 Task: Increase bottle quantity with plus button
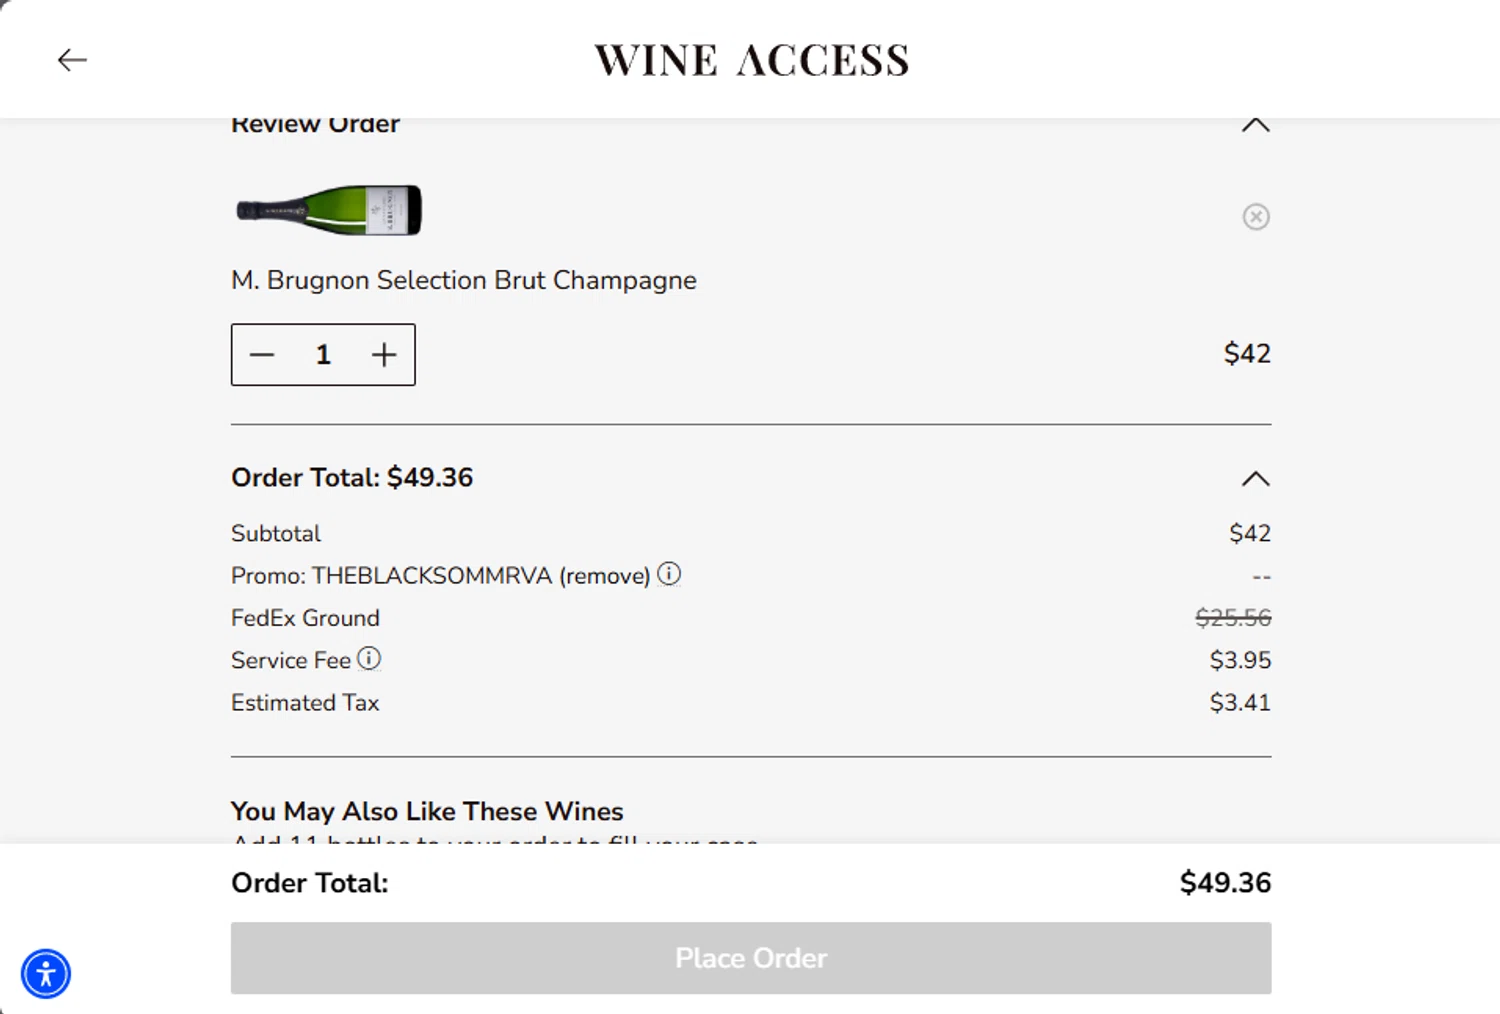[x=384, y=355]
